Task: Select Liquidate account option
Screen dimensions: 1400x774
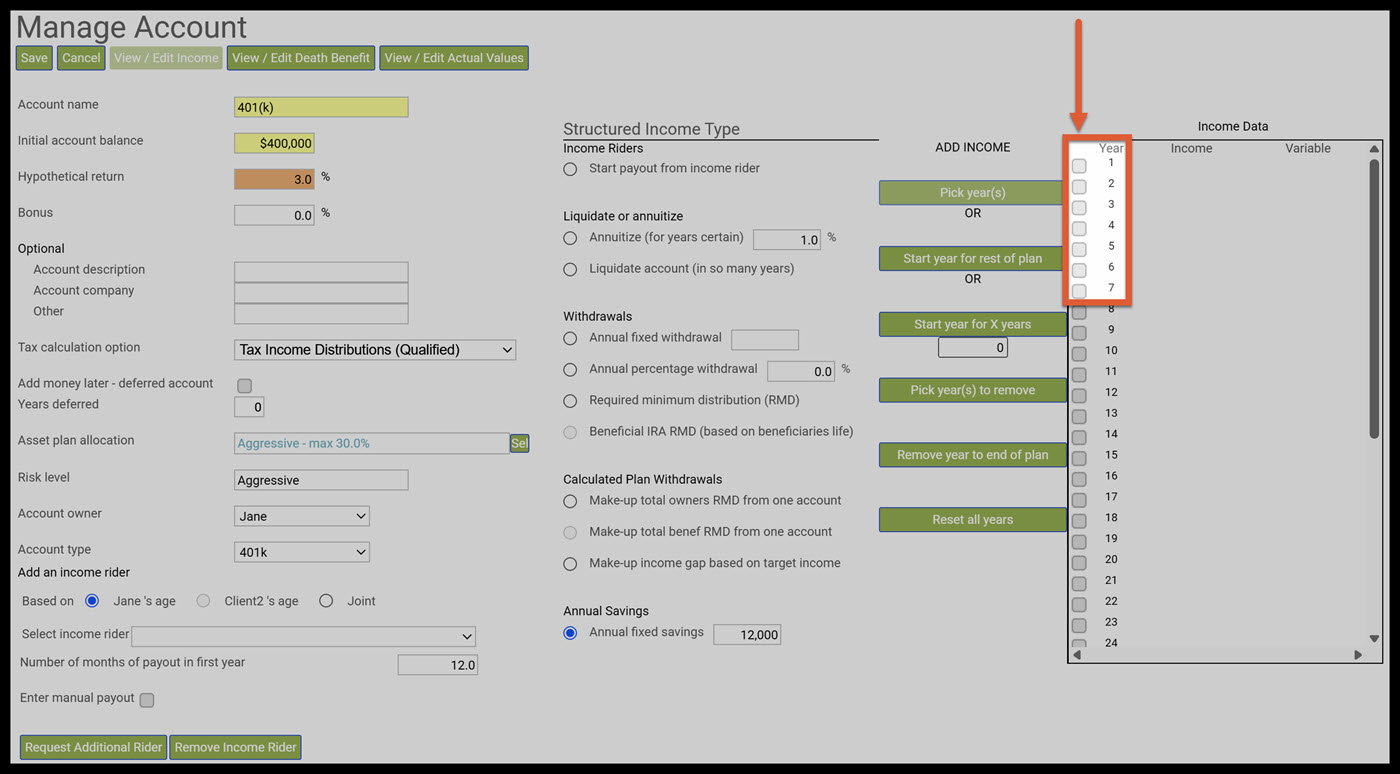Action: (x=570, y=269)
